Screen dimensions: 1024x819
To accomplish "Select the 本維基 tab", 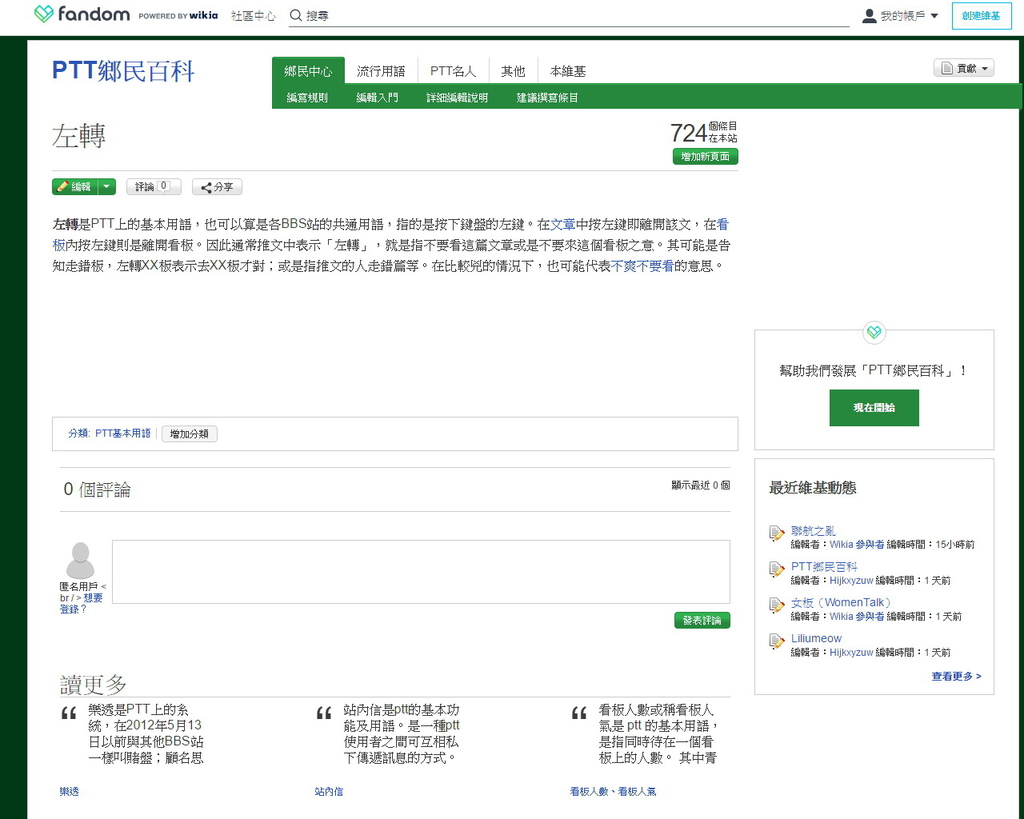I will pos(568,71).
